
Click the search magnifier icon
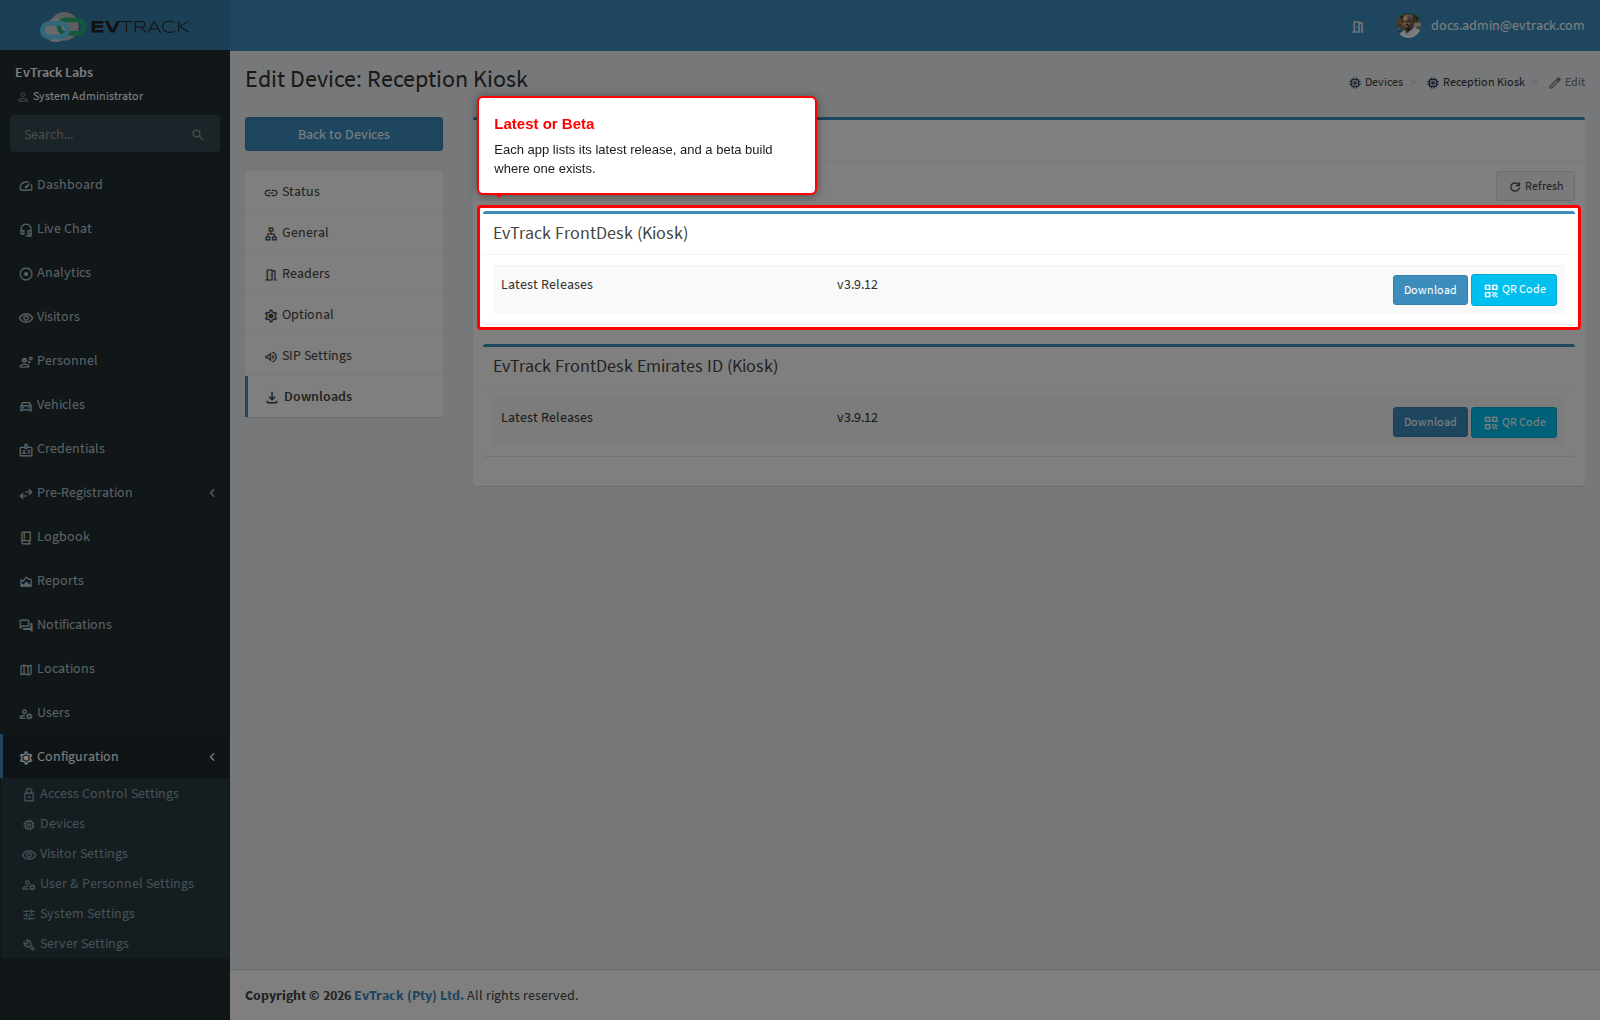pyautogui.click(x=198, y=135)
